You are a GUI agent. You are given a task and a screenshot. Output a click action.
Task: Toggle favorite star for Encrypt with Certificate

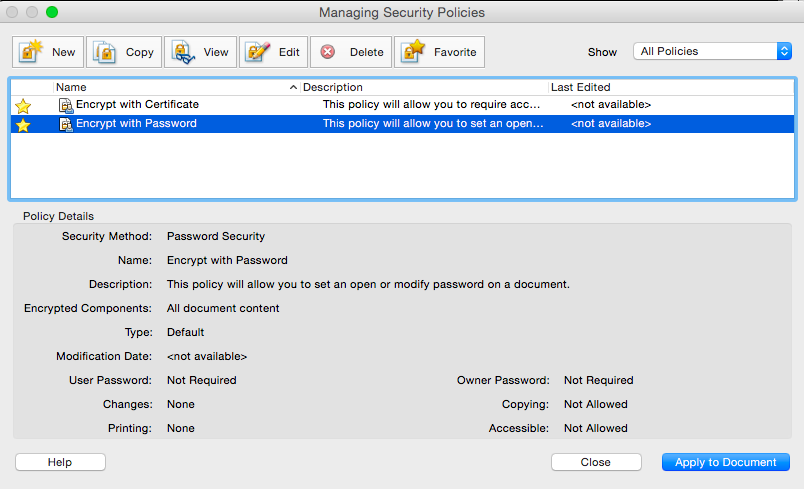[x=23, y=105]
